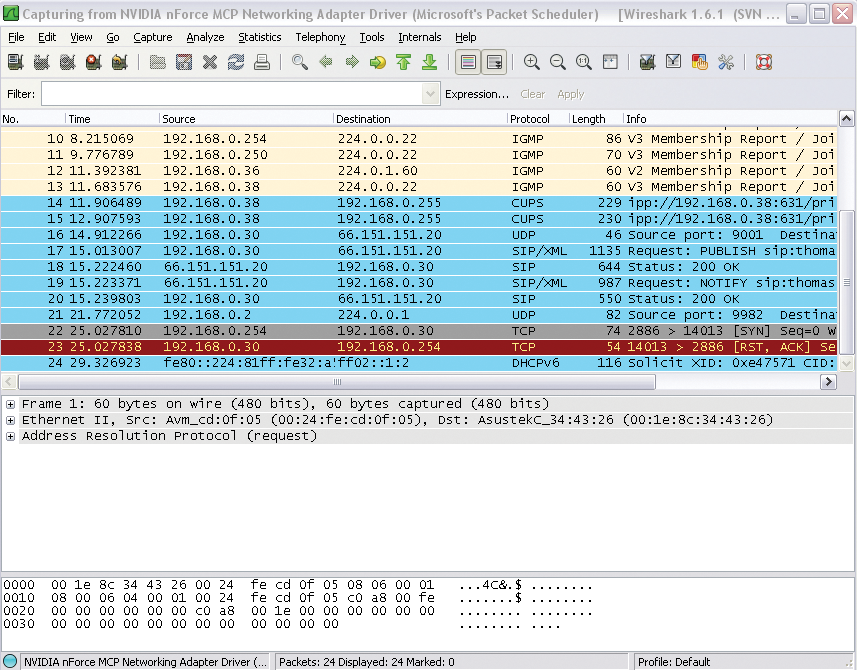Stop the running capture icon
This screenshot has width=857, height=670.
coord(94,62)
